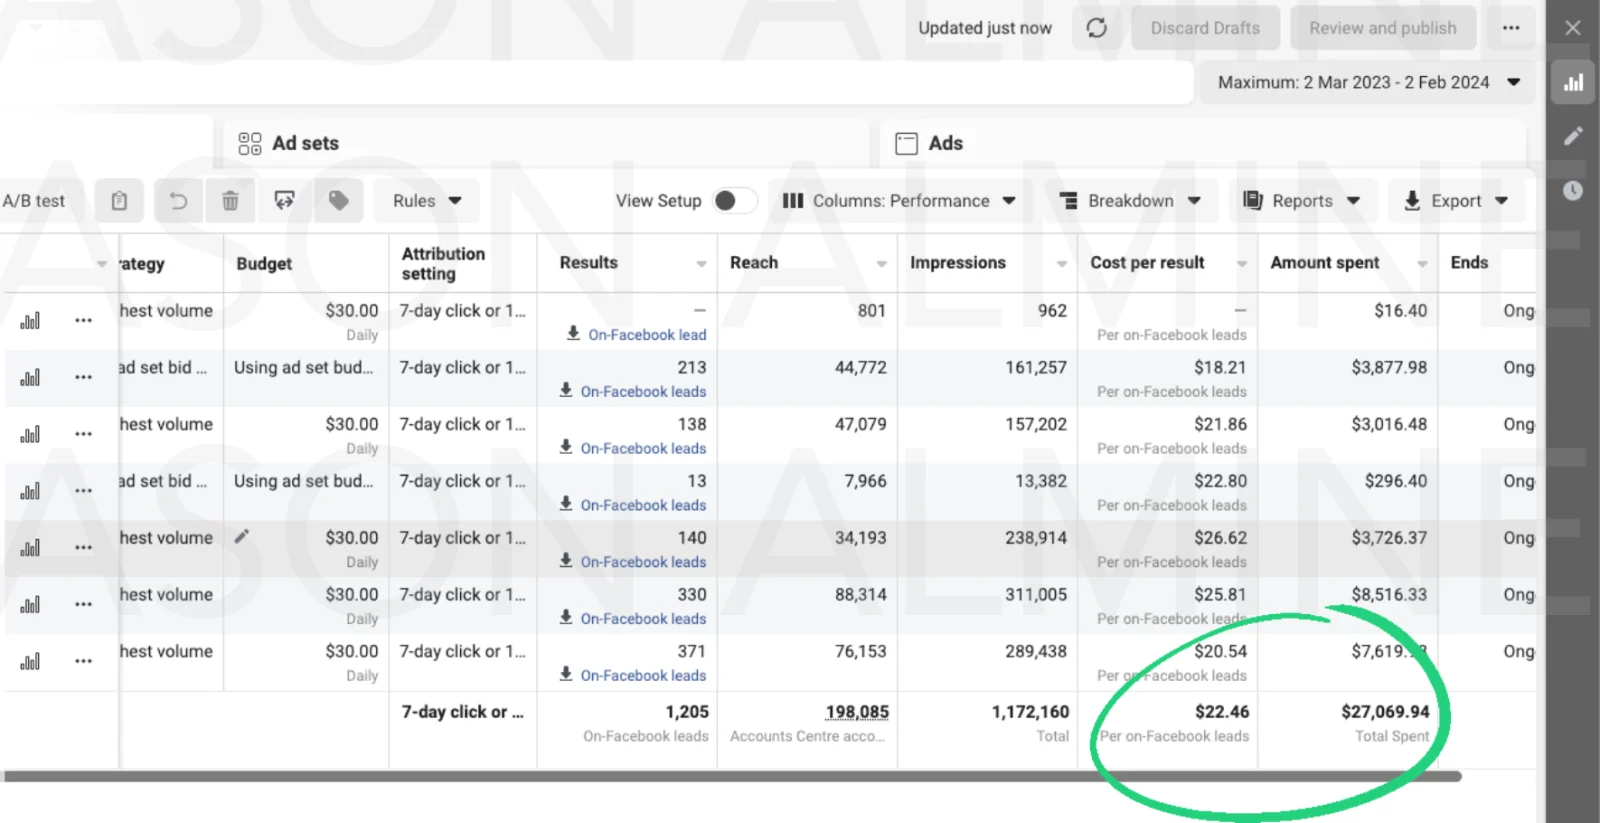Sort by the Amount spent column header
The width and height of the screenshot is (1600, 823).
(1347, 263)
